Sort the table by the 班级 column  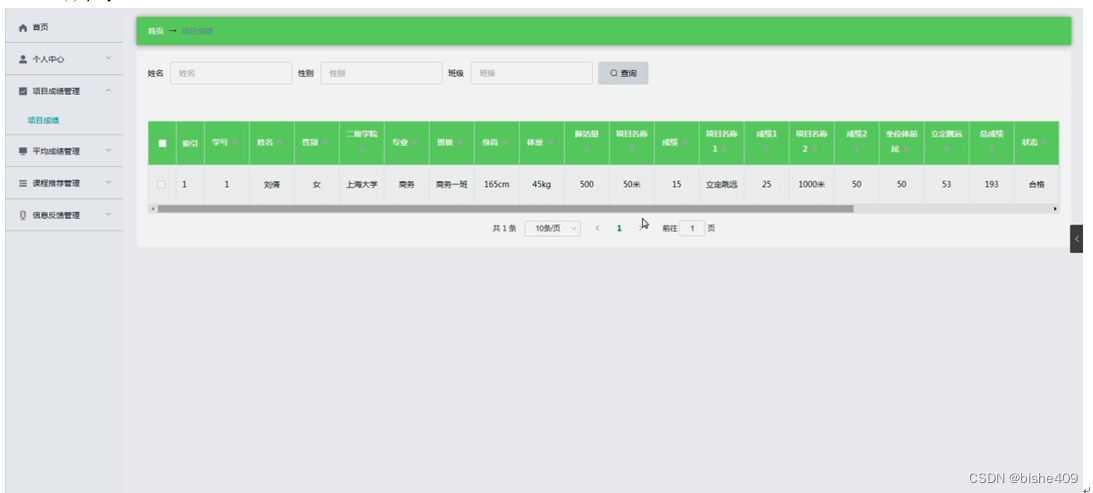point(460,142)
